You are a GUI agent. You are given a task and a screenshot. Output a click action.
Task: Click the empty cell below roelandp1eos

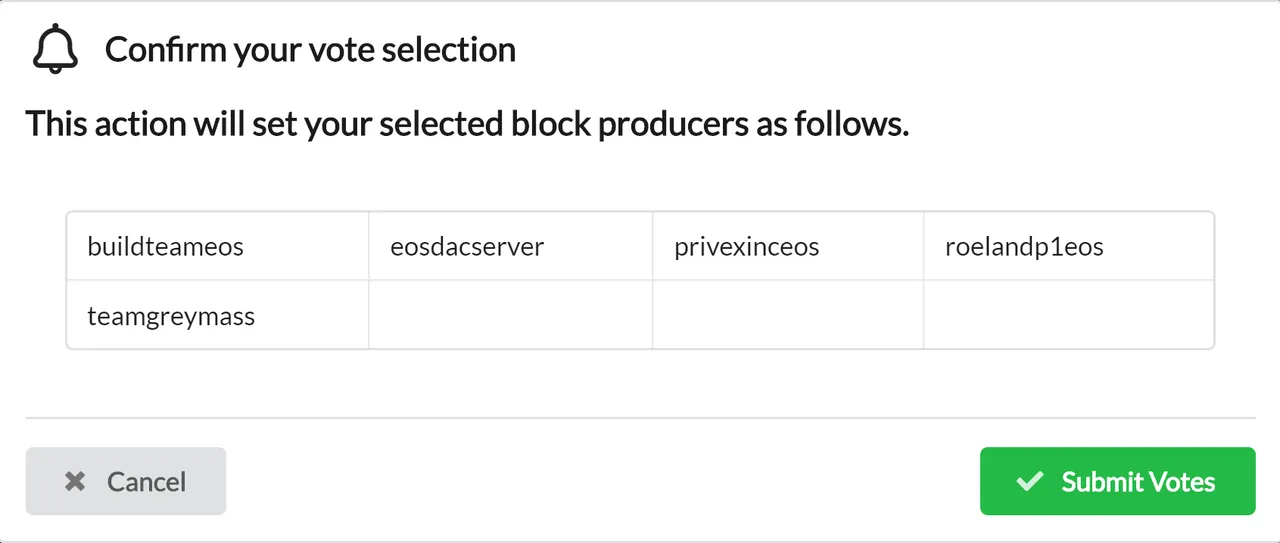click(1069, 315)
